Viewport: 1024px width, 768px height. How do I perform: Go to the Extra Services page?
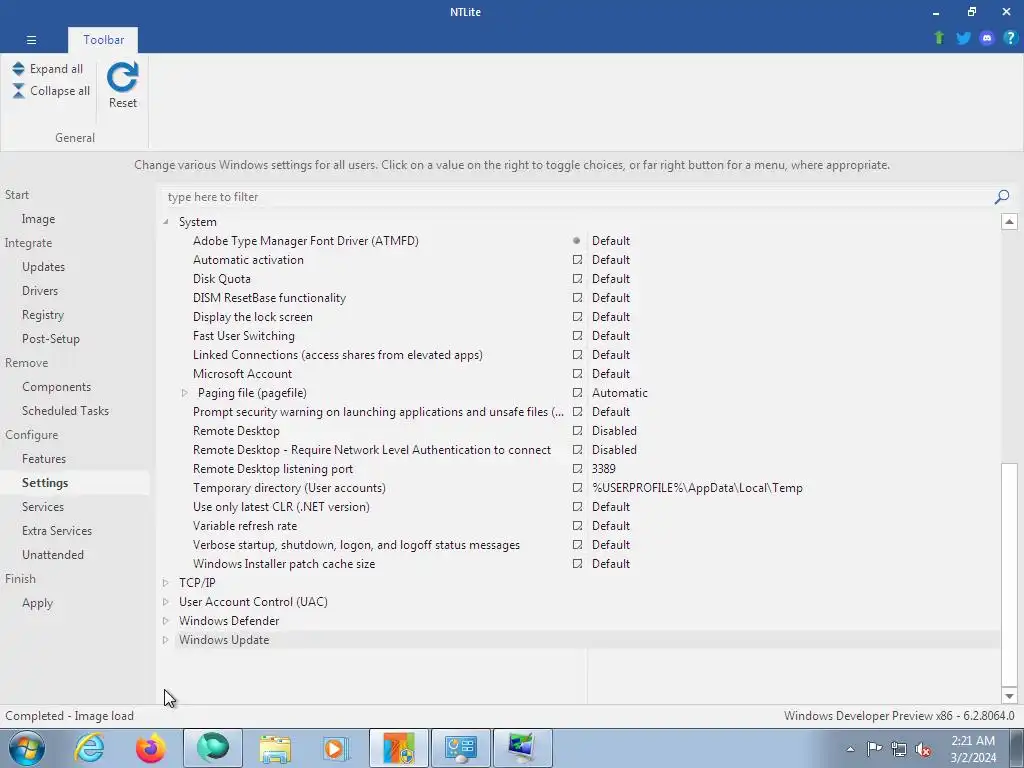(57, 531)
